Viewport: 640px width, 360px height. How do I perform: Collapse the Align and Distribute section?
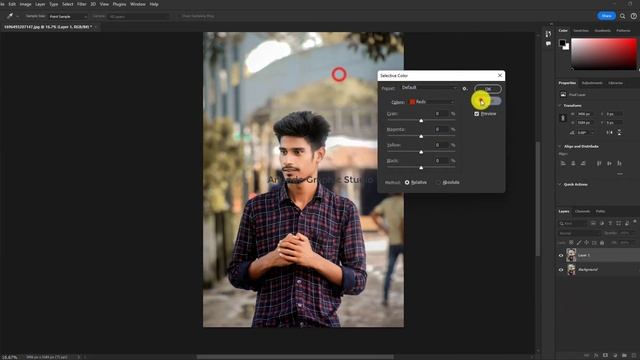pyautogui.click(x=560, y=146)
